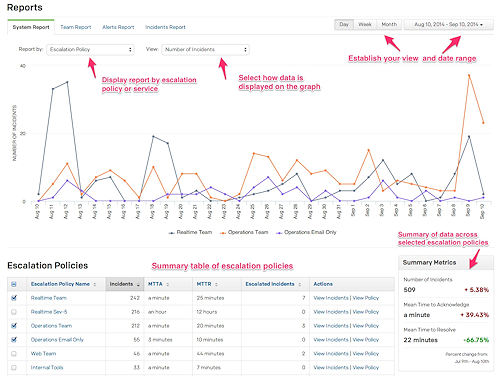Click the Escalation Policies heading
This screenshot has height=376, width=500.
(x=48, y=266)
